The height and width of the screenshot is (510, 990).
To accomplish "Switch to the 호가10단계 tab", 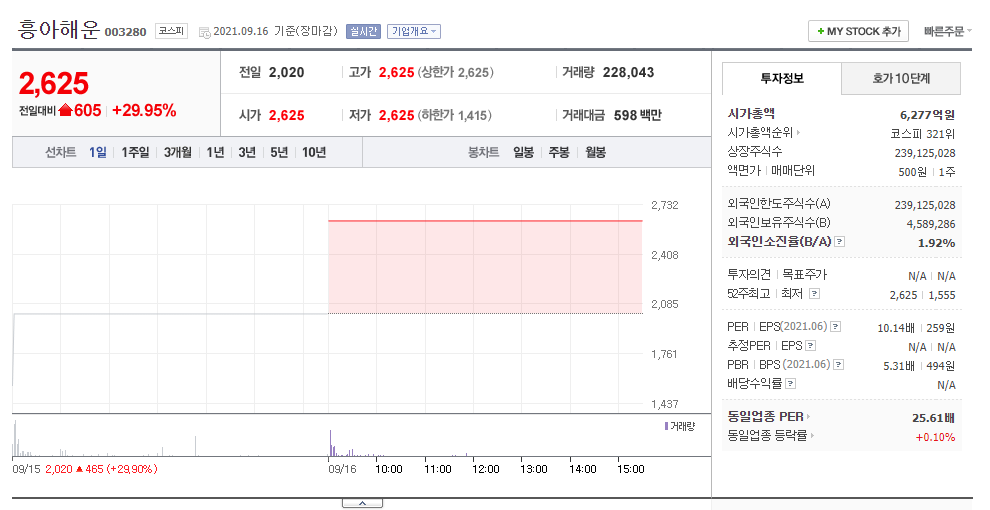I will [x=901, y=78].
